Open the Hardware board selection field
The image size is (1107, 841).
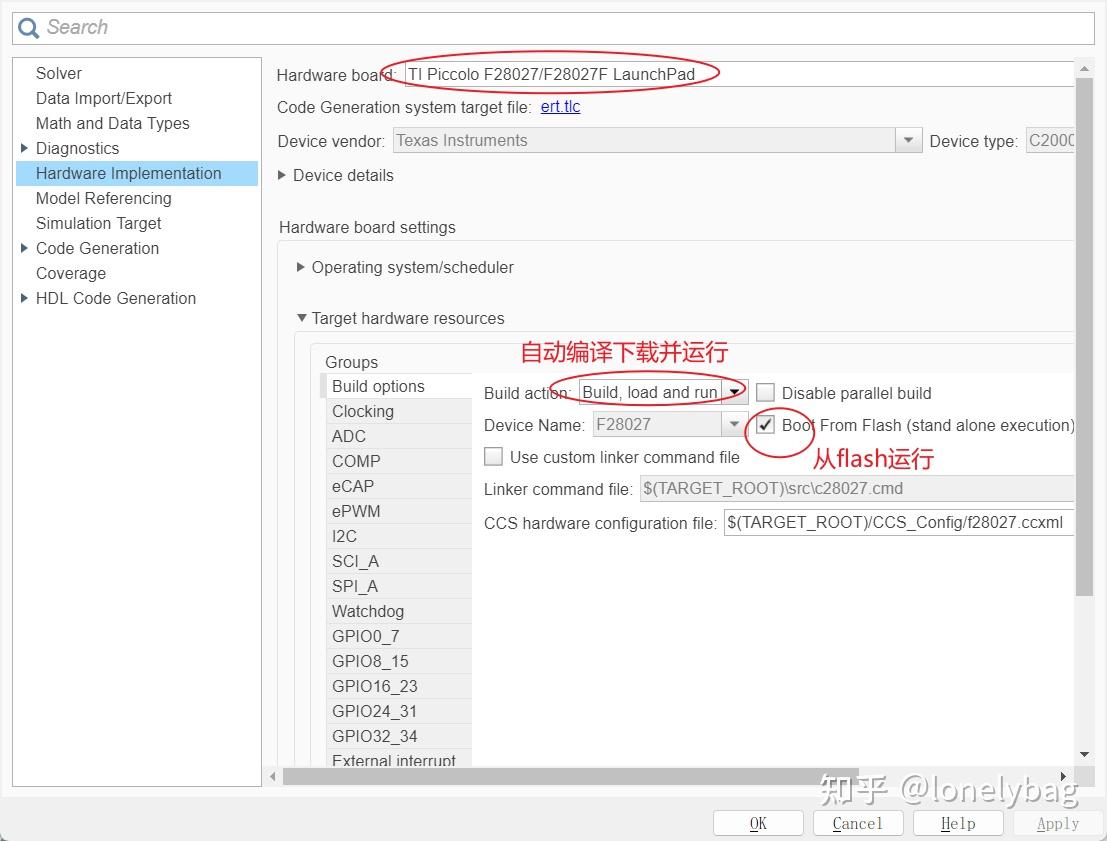click(738, 74)
